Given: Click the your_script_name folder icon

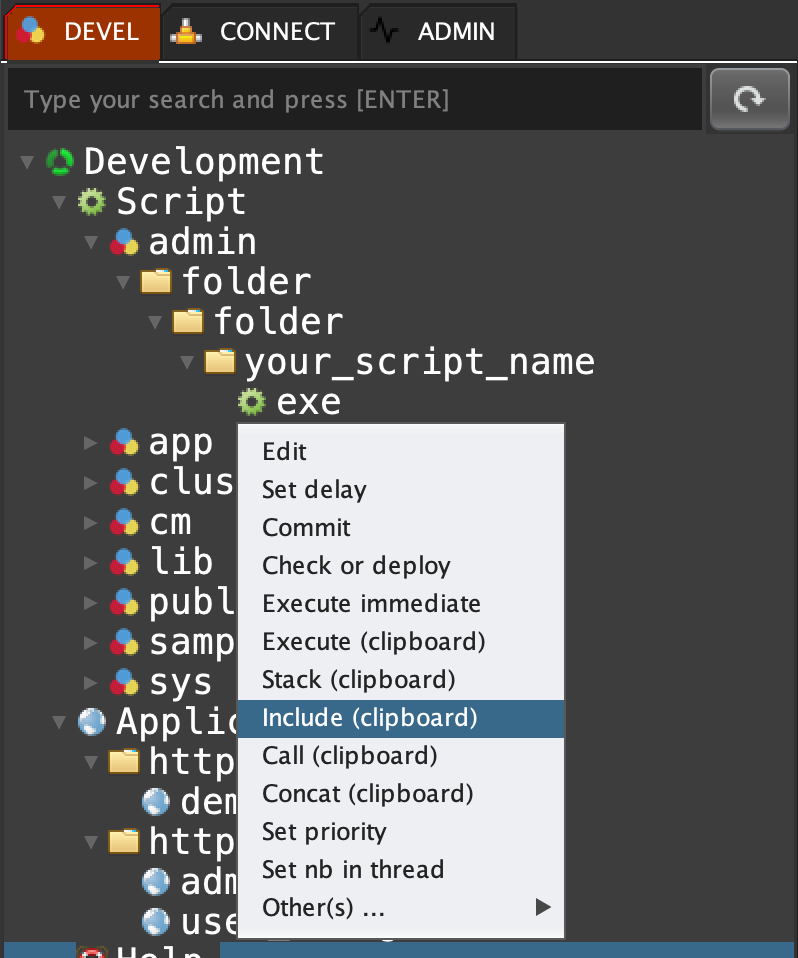Looking at the screenshot, I should click(220, 361).
